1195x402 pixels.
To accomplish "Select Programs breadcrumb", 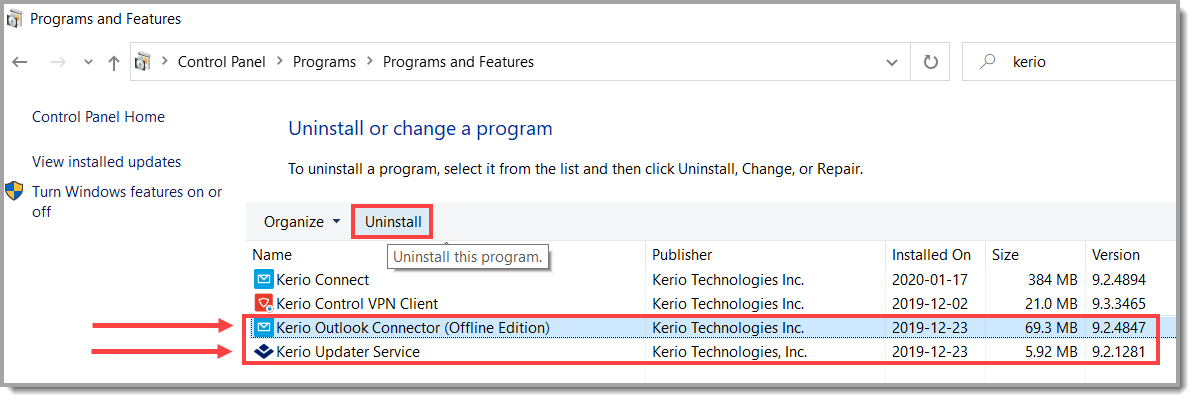I will [325, 62].
